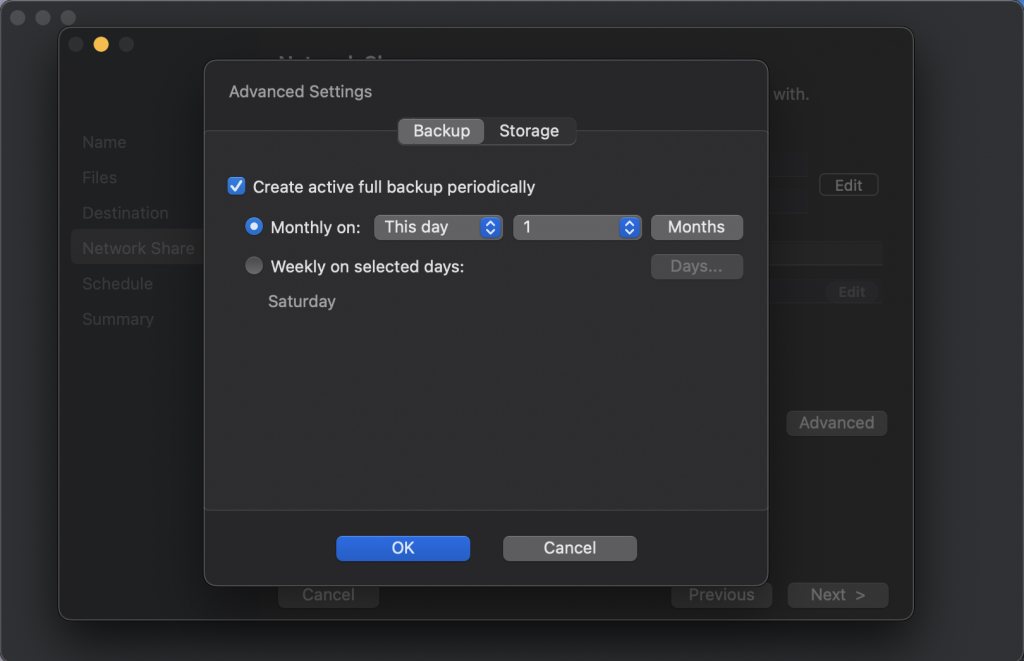The image size is (1024, 661).
Task: Click the upper Edit button
Action: [x=847, y=184]
